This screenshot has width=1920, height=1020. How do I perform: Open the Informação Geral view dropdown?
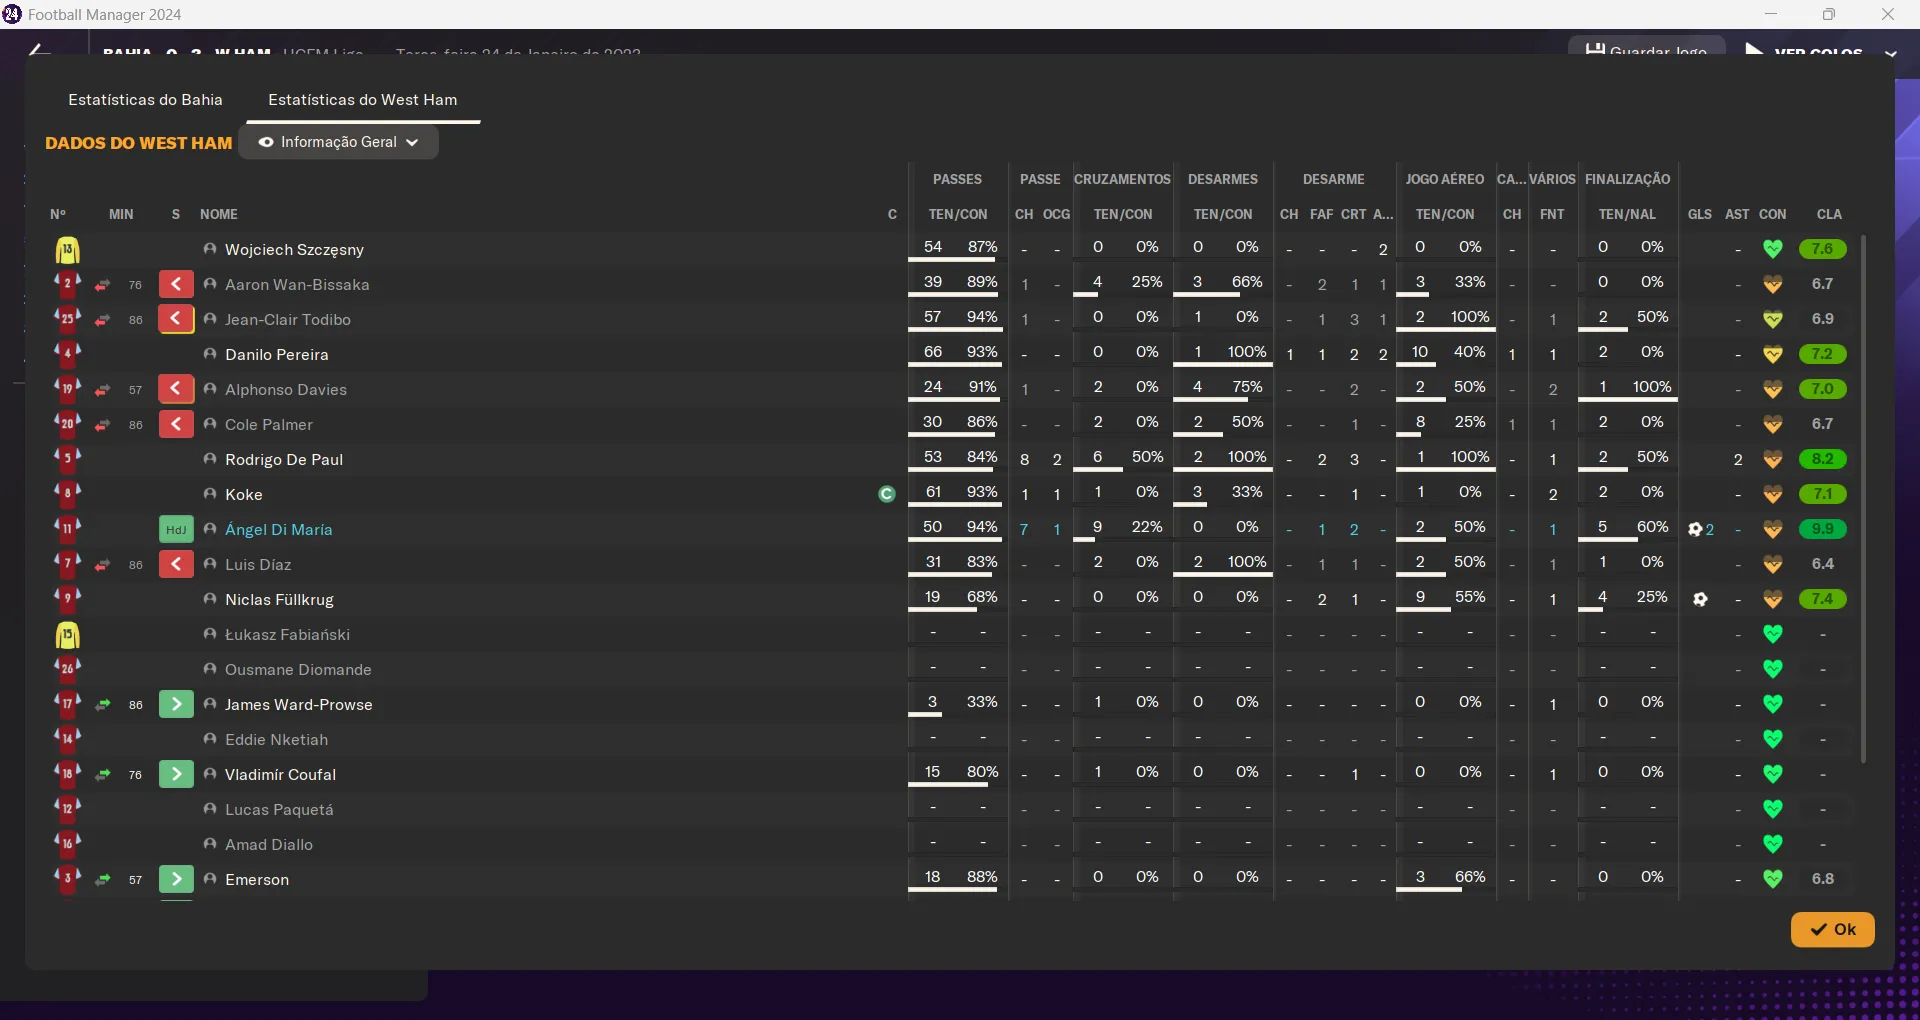(338, 142)
